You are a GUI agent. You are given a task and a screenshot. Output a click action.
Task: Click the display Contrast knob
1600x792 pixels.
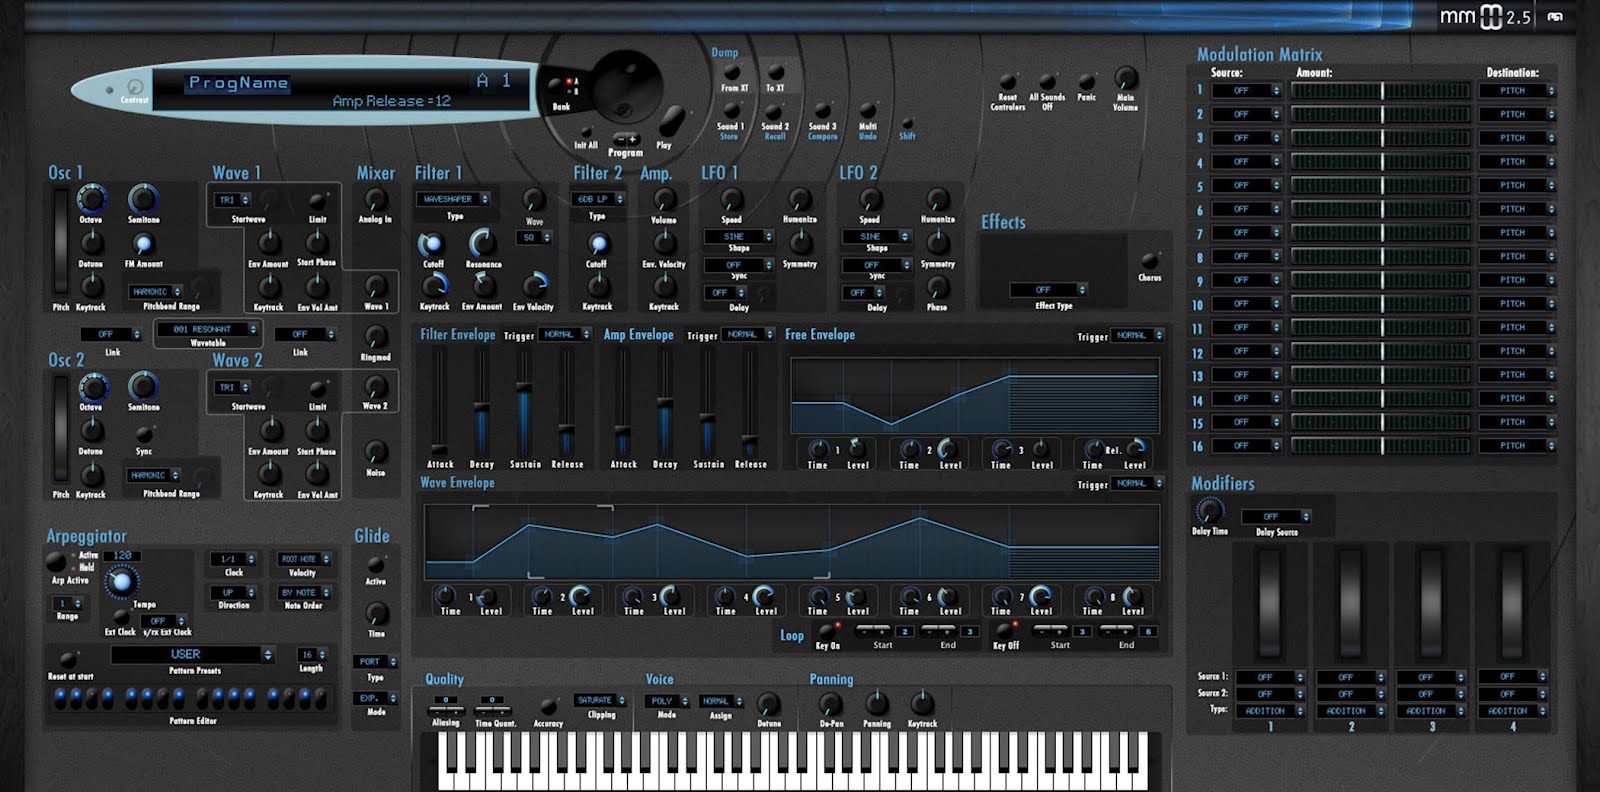[x=134, y=87]
